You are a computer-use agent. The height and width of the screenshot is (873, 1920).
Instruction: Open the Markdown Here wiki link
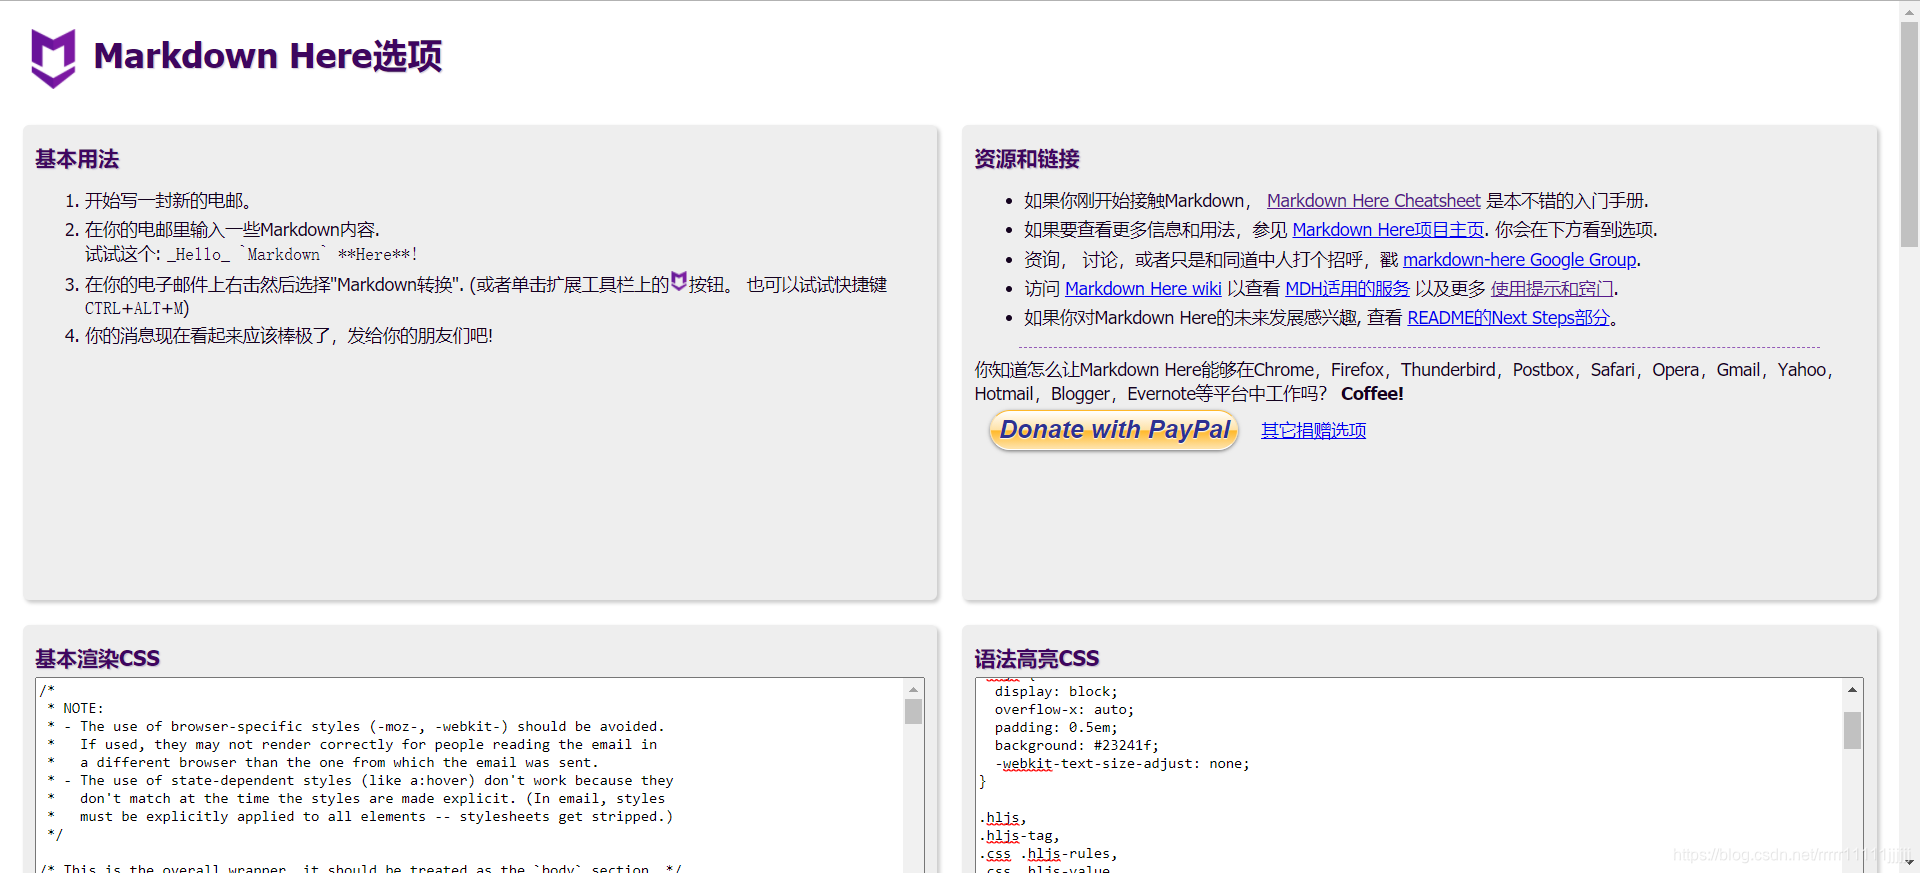[1143, 289]
